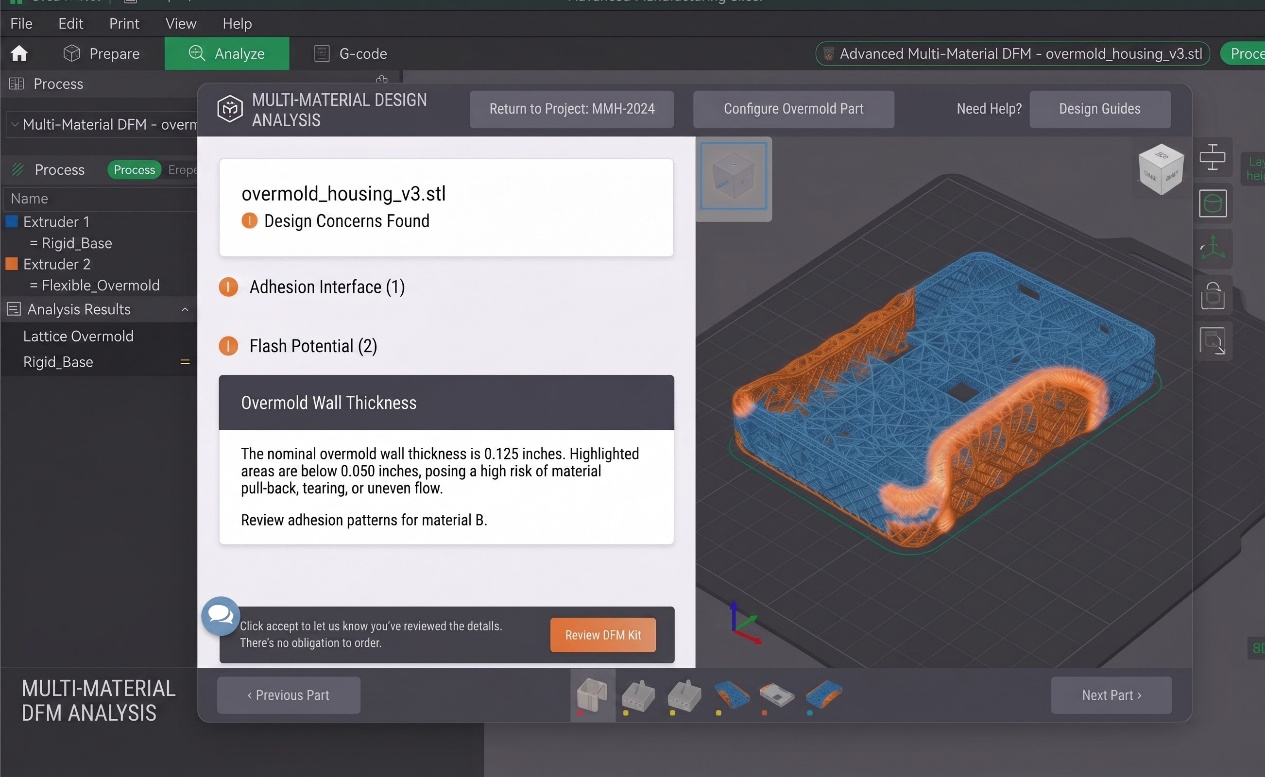Select the Extruder 2 row
1265x777 pixels.
99,264
